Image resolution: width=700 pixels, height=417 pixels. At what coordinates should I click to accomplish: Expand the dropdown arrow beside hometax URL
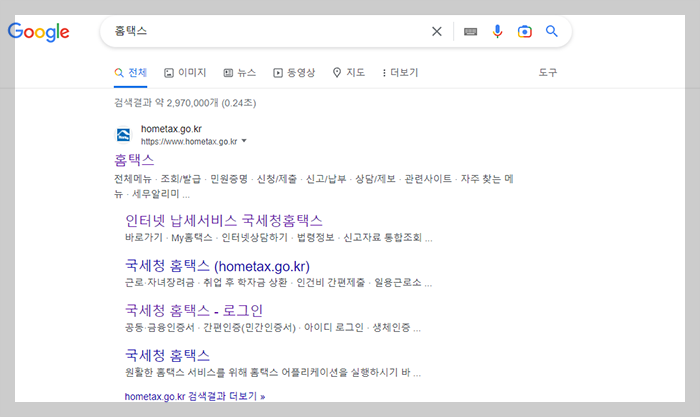coord(244,141)
